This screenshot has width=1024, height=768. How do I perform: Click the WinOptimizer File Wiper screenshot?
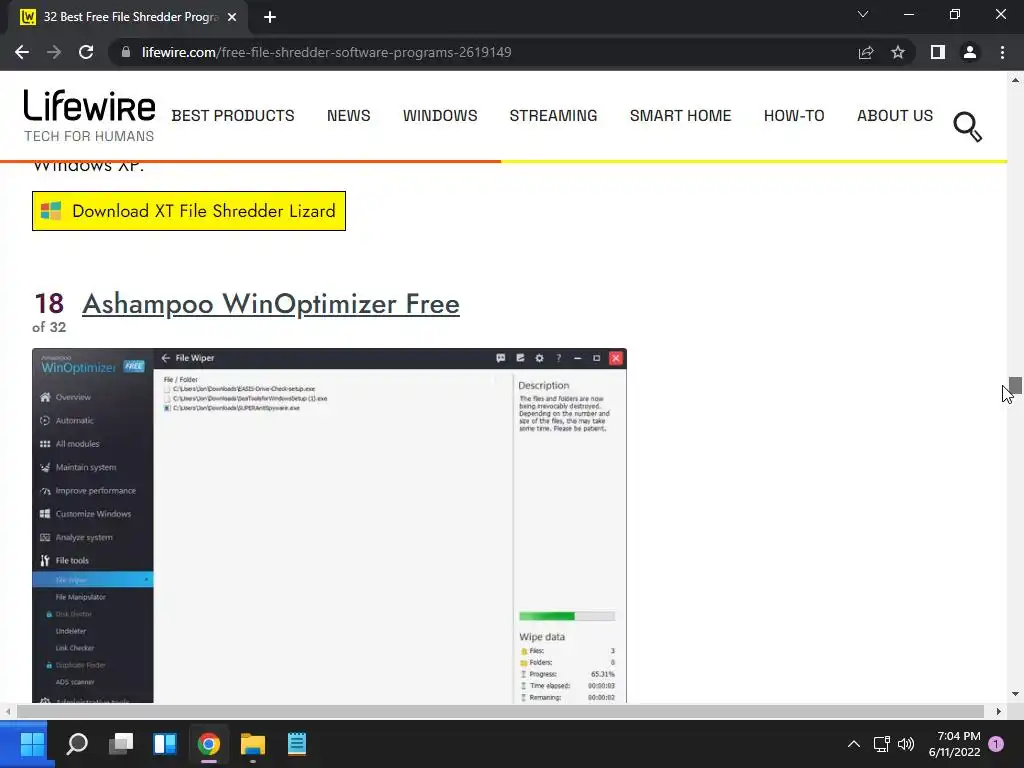(x=329, y=526)
